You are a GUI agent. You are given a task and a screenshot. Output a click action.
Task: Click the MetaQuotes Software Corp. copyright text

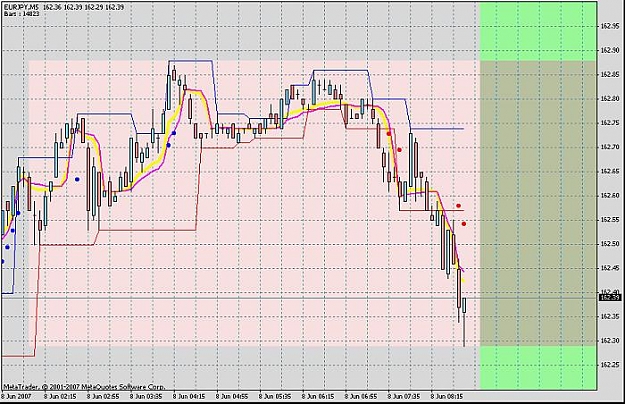84,386
